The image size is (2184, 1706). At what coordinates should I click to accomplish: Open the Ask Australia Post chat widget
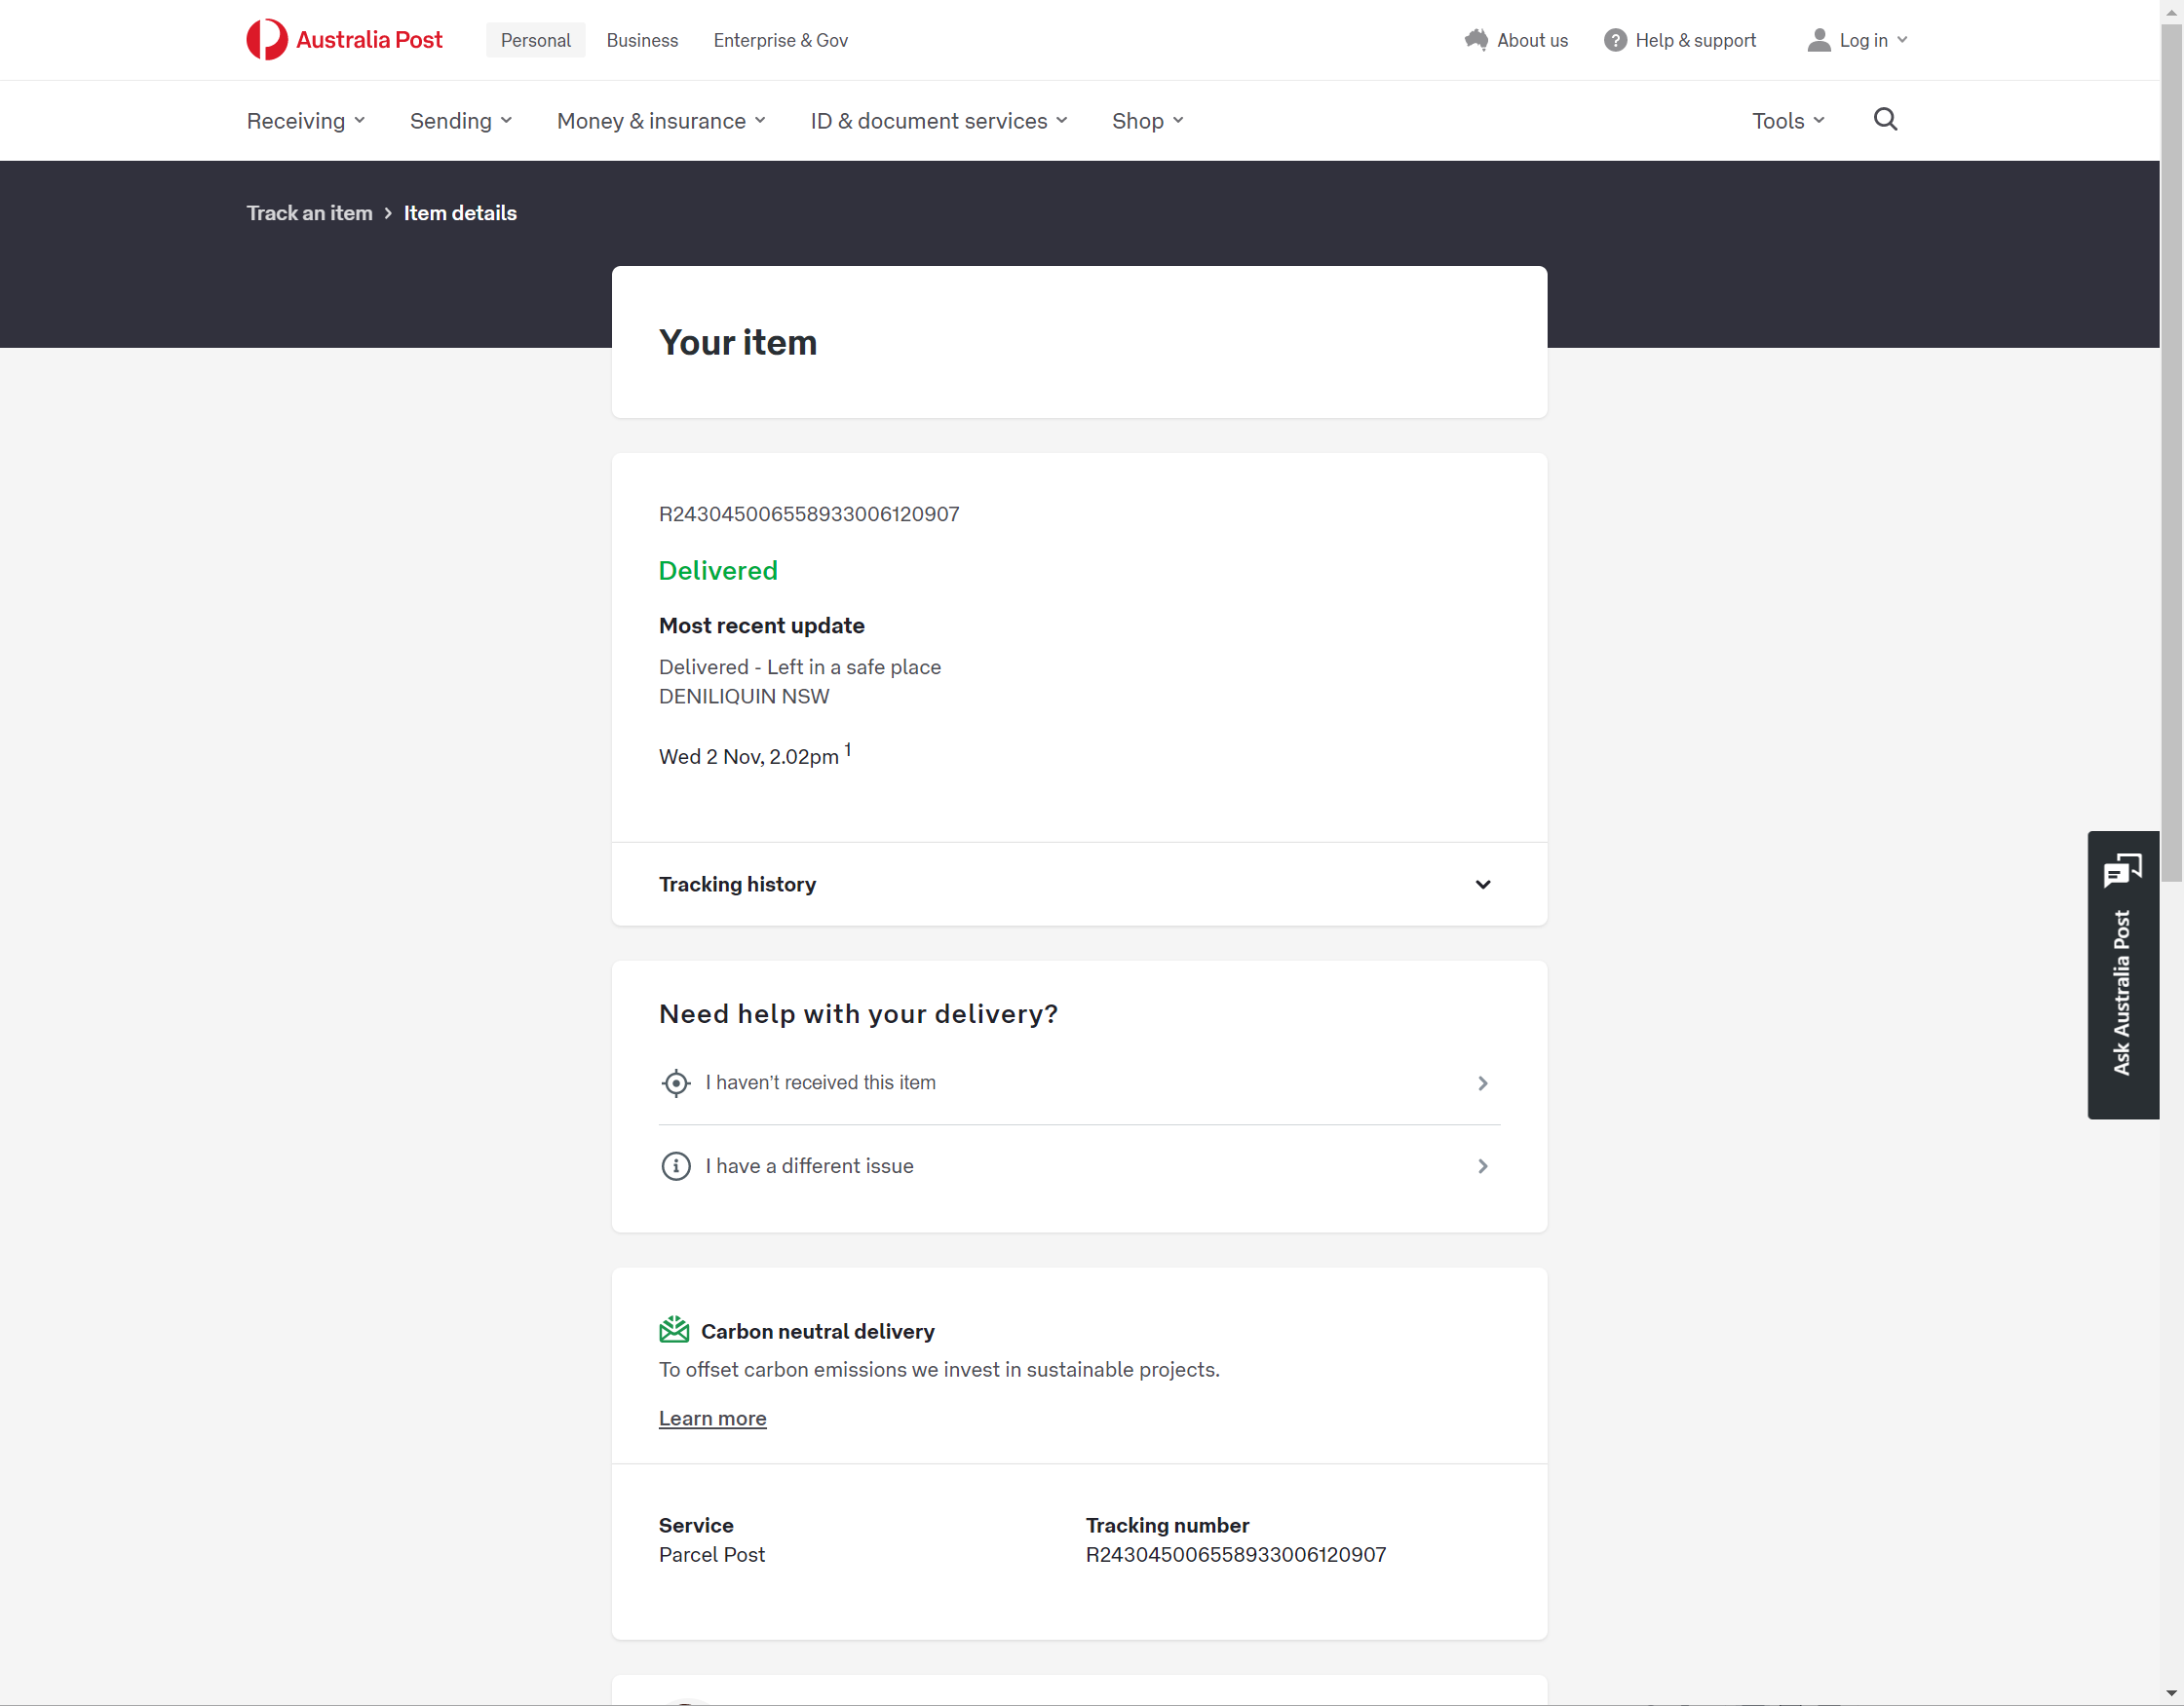click(x=2122, y=974)
